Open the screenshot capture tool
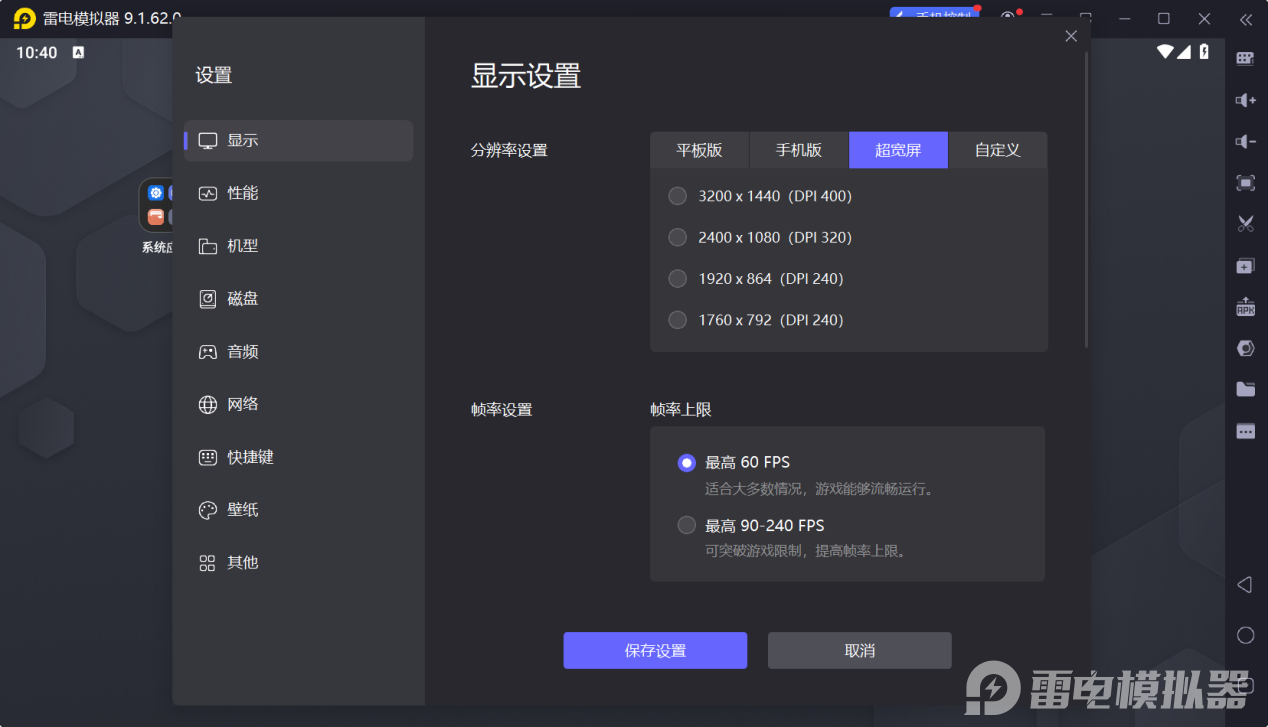The width and height of the screenshot is (1268, 727). point(1245,183)
